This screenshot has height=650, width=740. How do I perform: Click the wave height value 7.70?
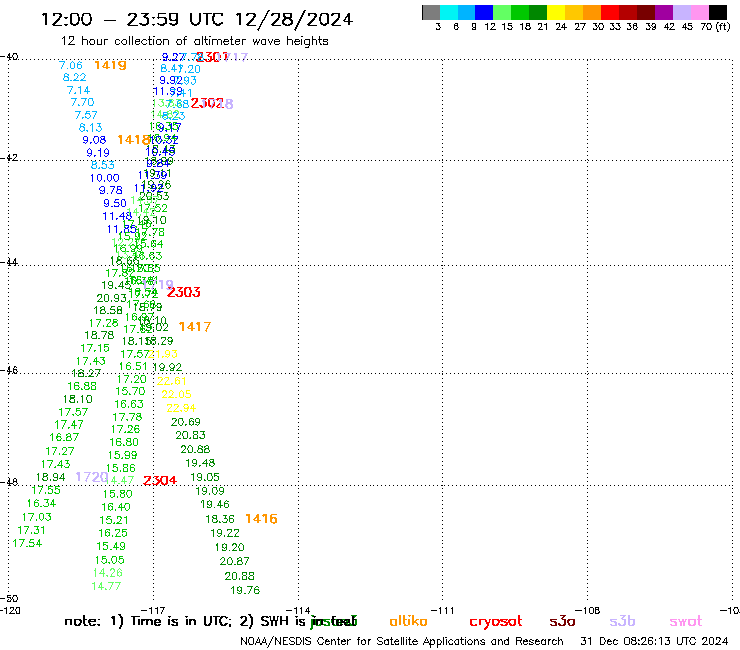82,102
